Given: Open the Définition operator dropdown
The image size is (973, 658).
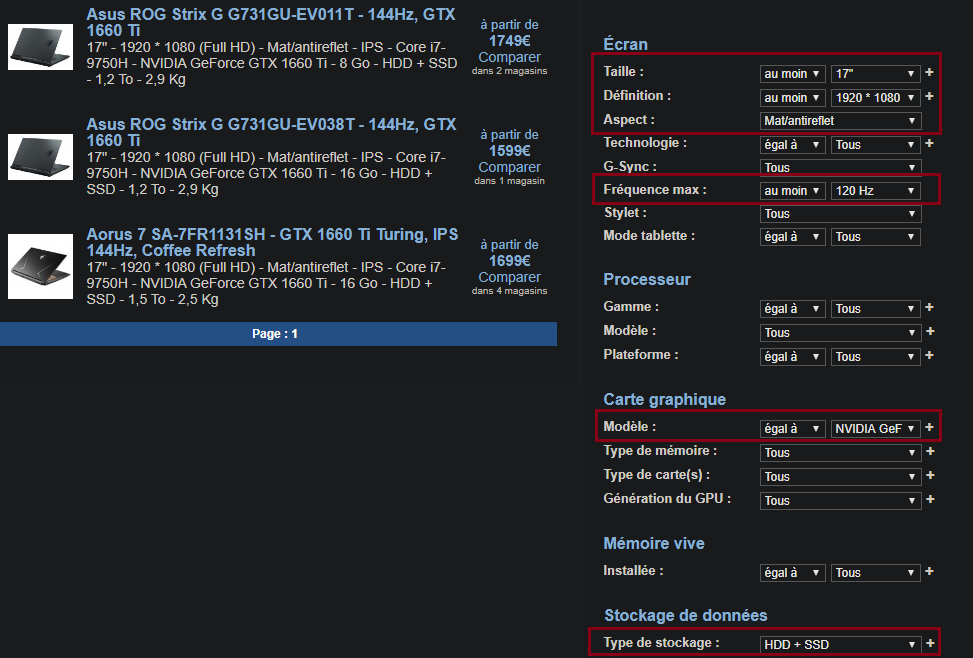Looking at the screenshot, I should 792,98.
